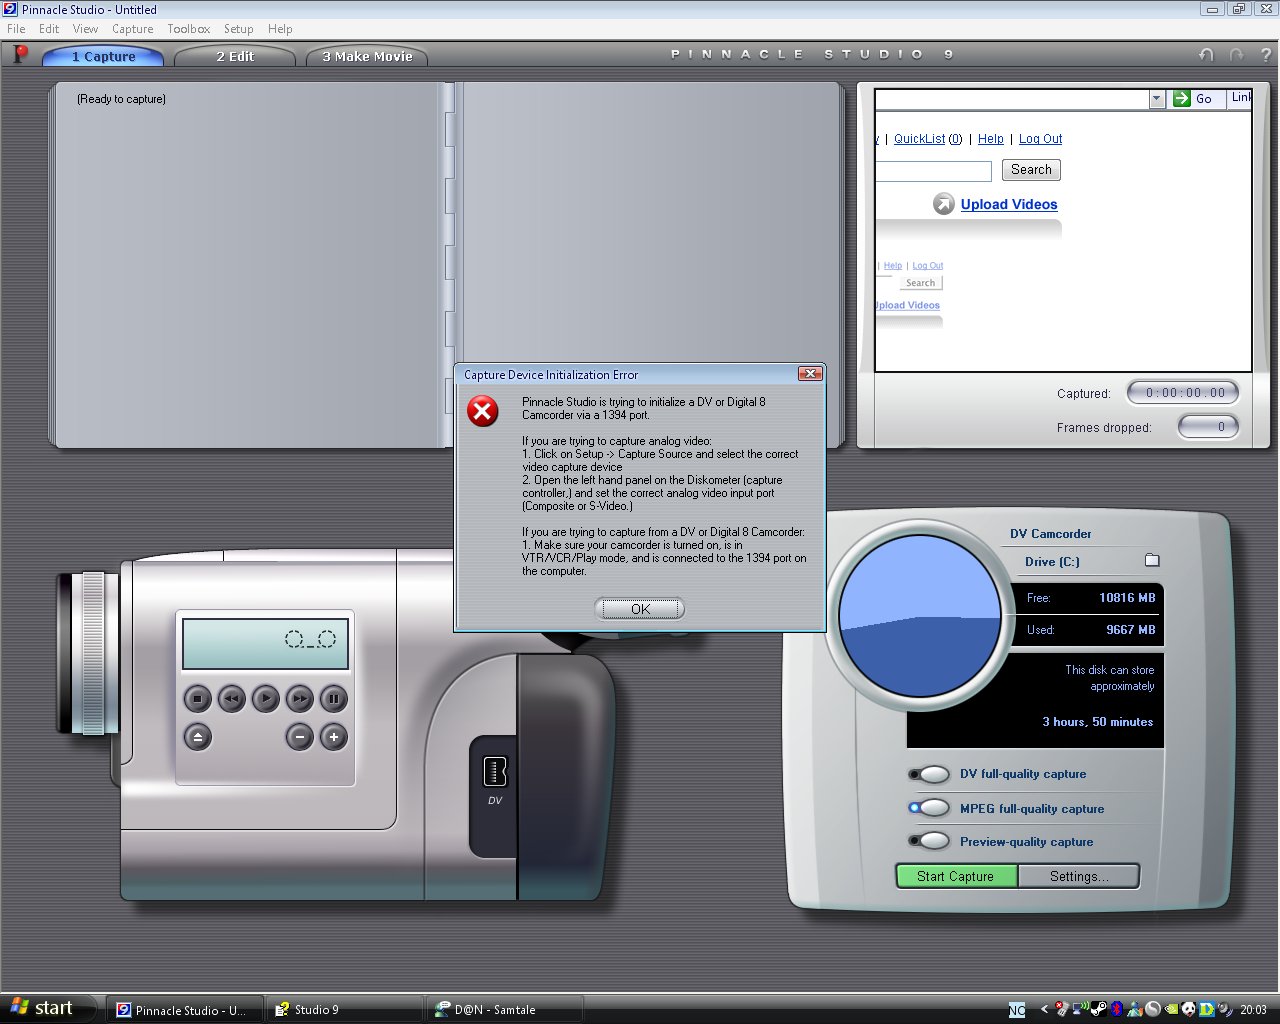Click the undo arrow icon
The image size is (1280, 1024).
(x=1206, y=55)
